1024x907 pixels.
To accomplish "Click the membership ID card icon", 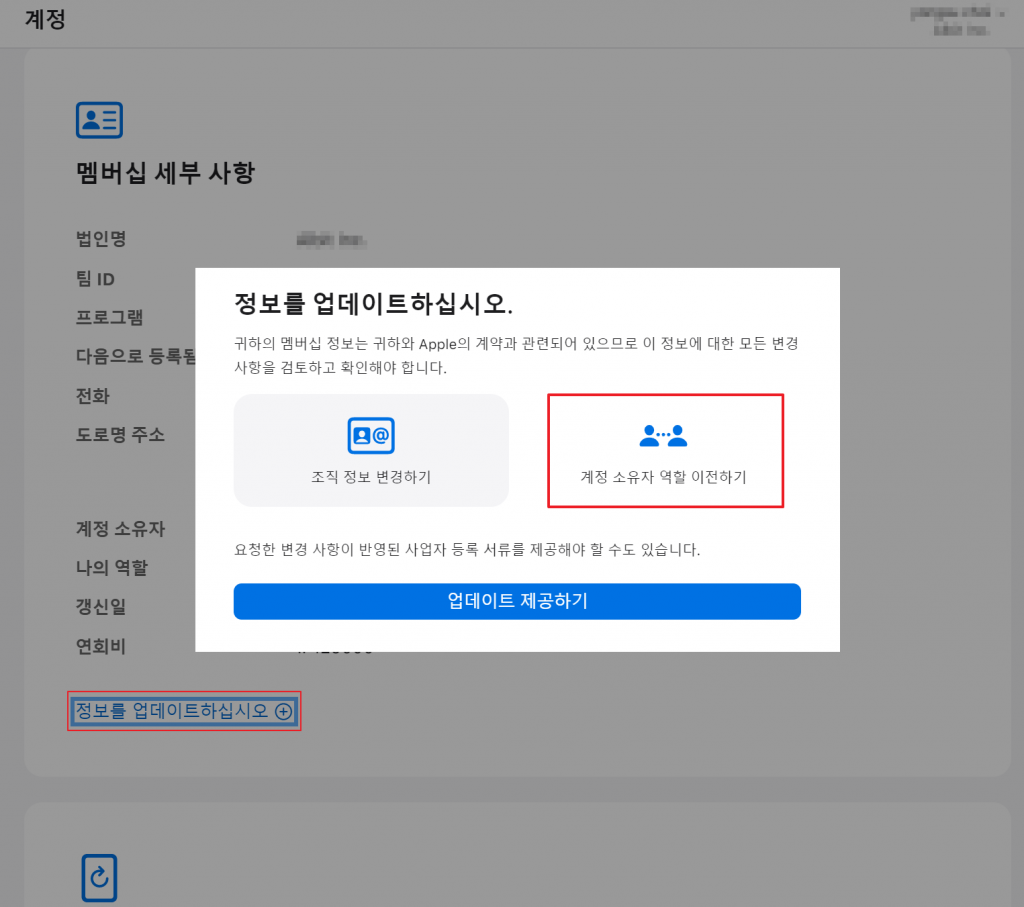I will (99, 120).
